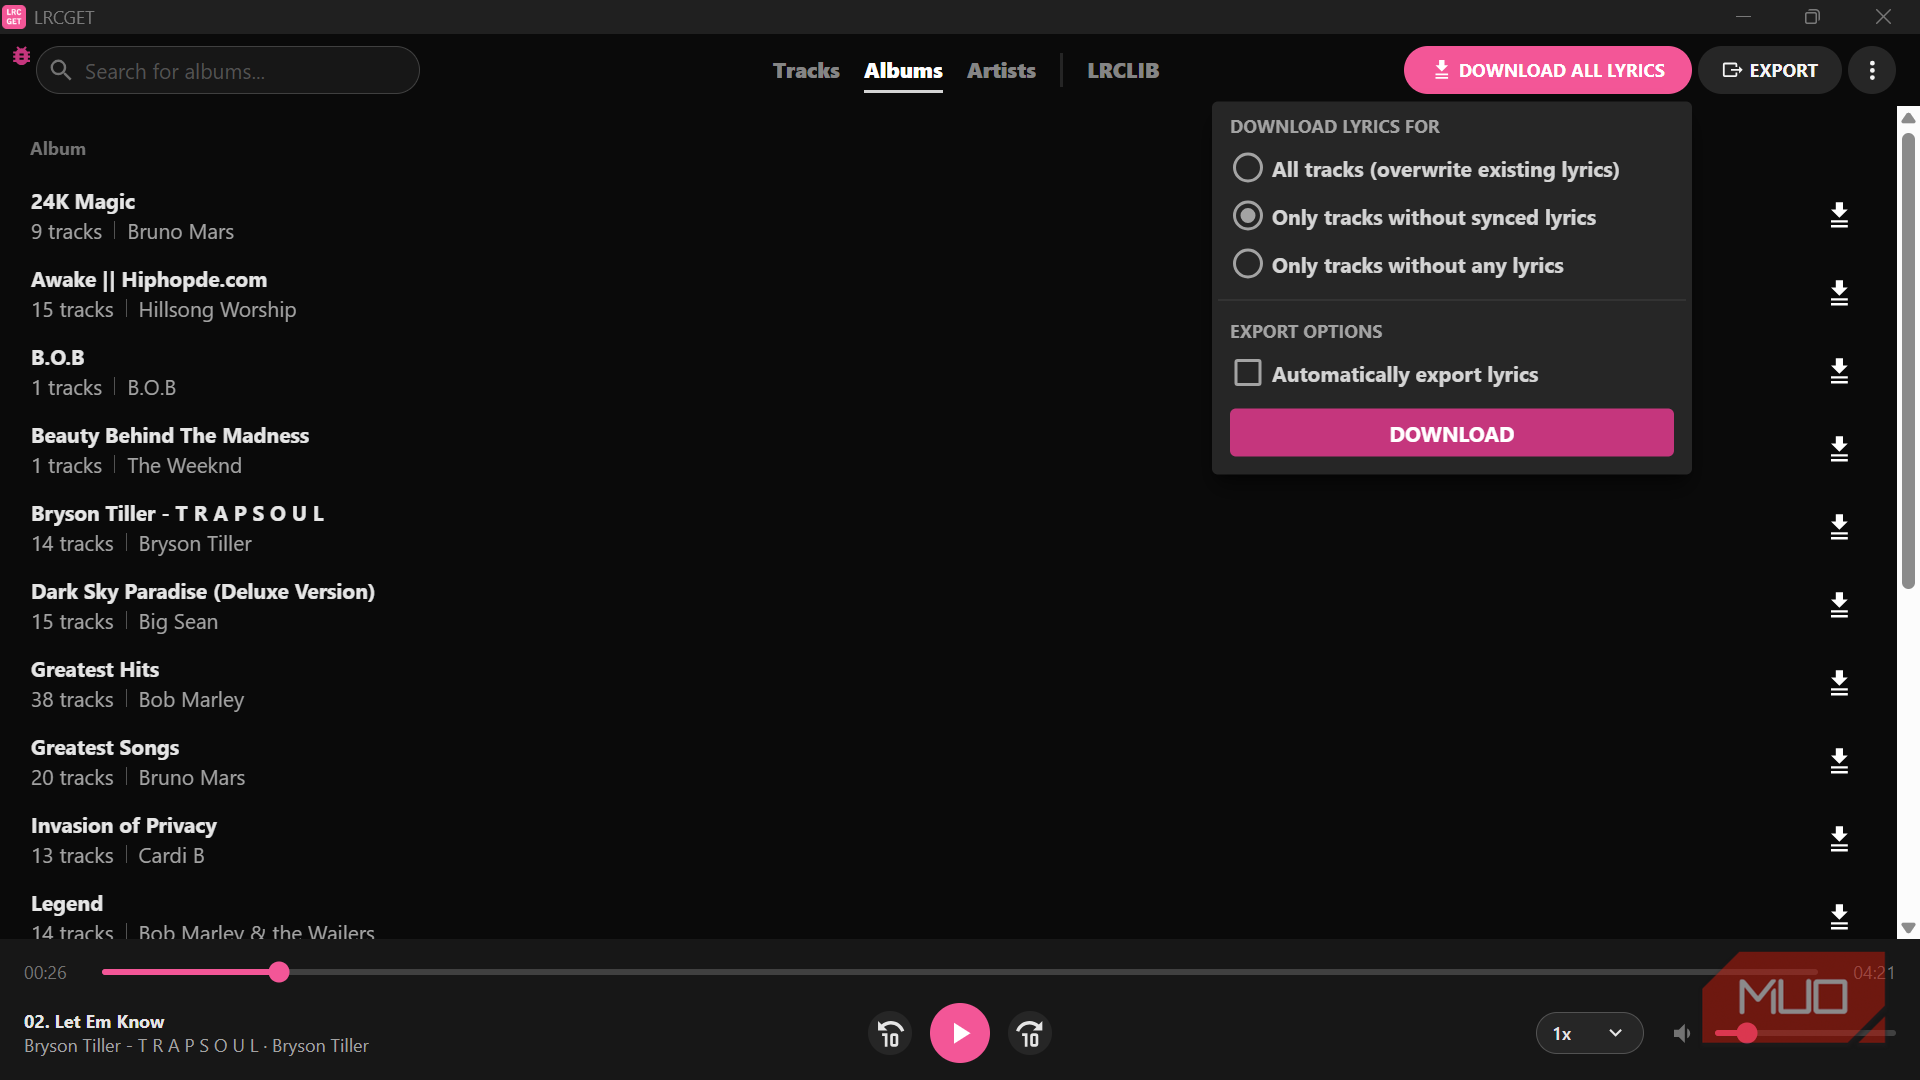1920x1080 pixels.
Task: Rewind playback by 10 seconds
Action: coord(890,1033)
